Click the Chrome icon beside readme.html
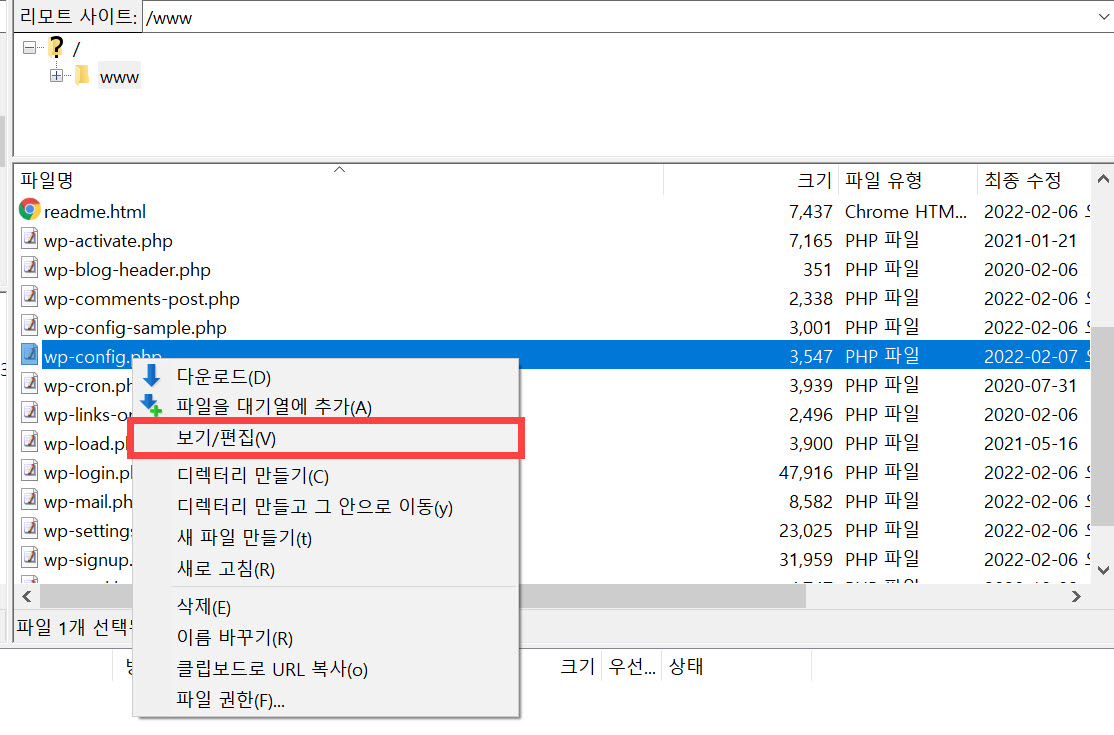The height and width of the screenshot is (735, 1114). coord(29,209)
